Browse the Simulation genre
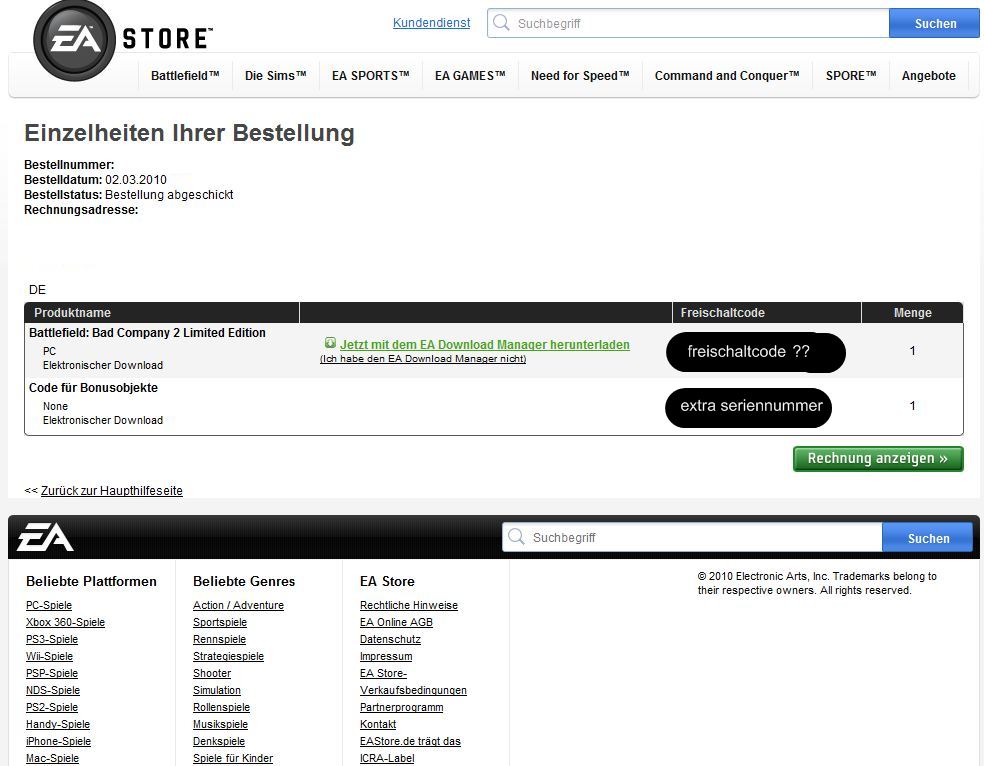The image size is (984, 766). coord(217,690)
